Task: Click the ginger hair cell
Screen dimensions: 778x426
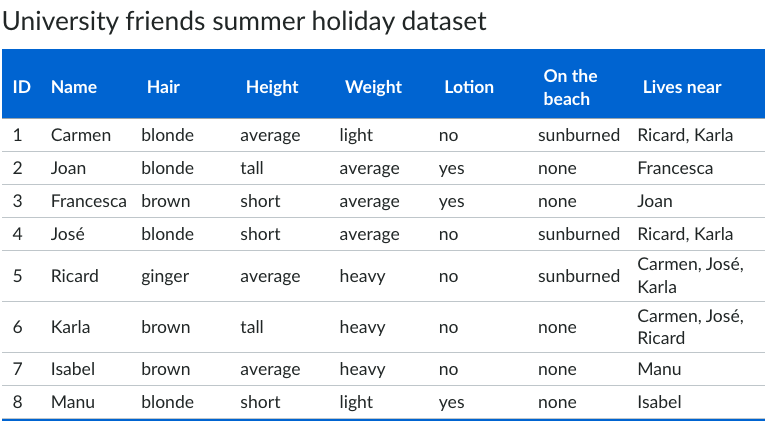Action: [165, 276]
